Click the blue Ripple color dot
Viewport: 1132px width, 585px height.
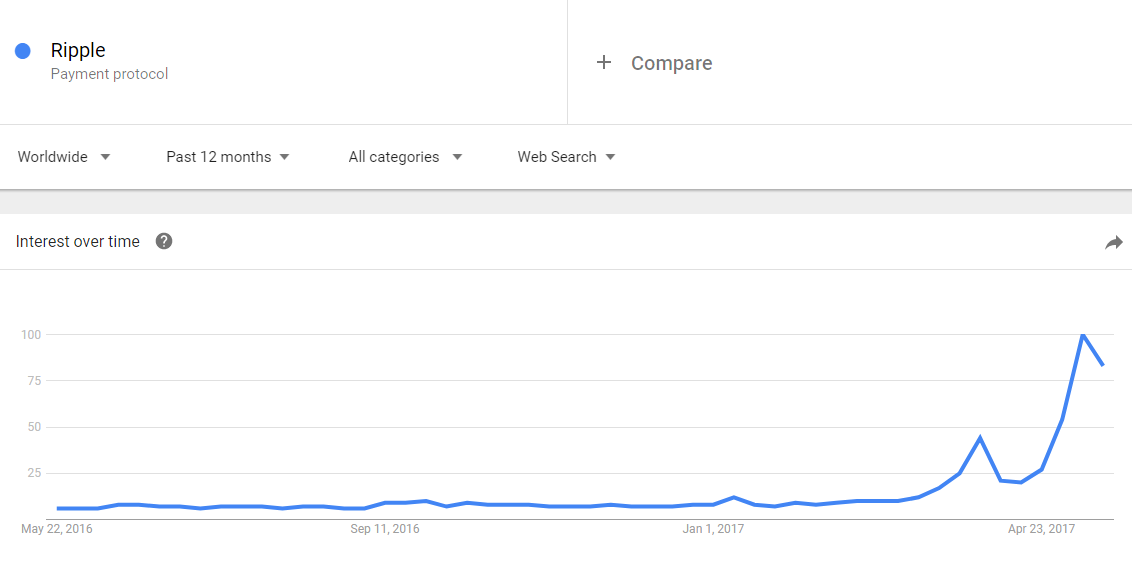pyautogui.click(x=22, y=51)
